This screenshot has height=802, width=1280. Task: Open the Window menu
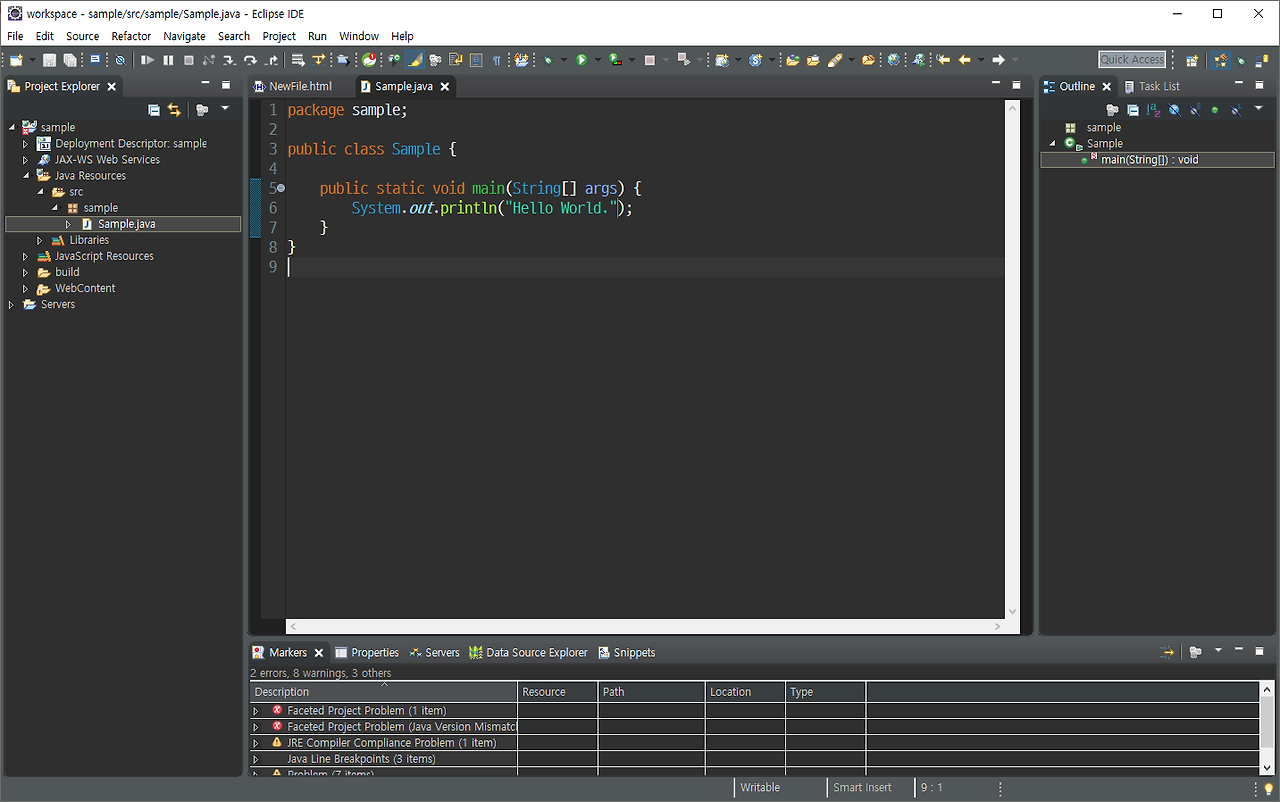tap(359, 36)
